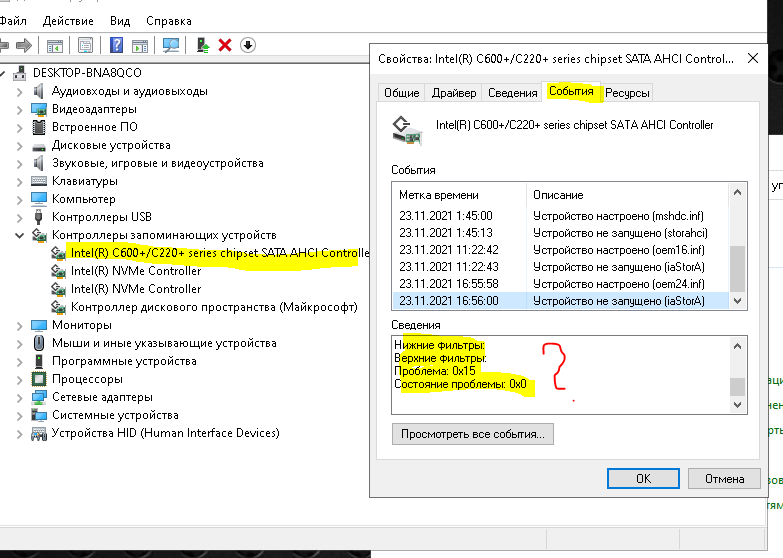Click the blue Help question mark icon
This screenshot has height=558, width=783.
(116, 45)
